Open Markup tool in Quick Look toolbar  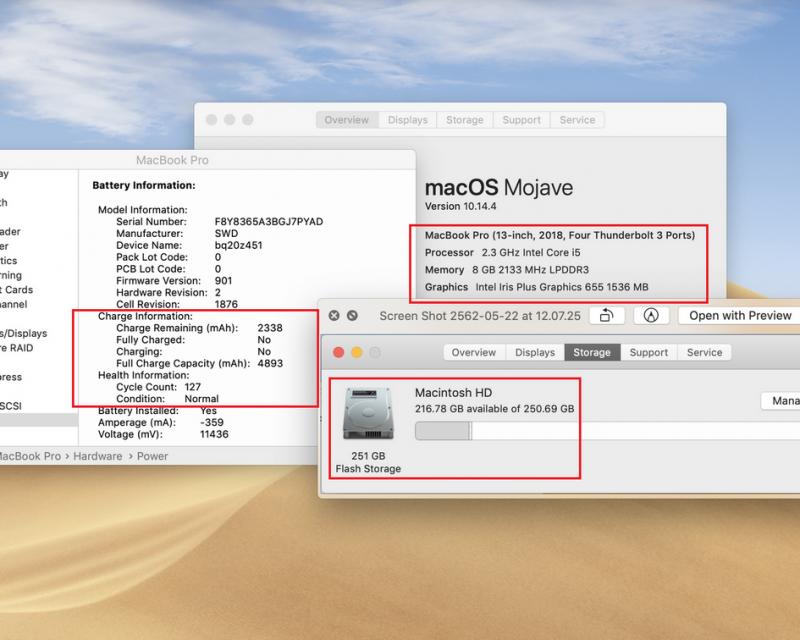653,316
